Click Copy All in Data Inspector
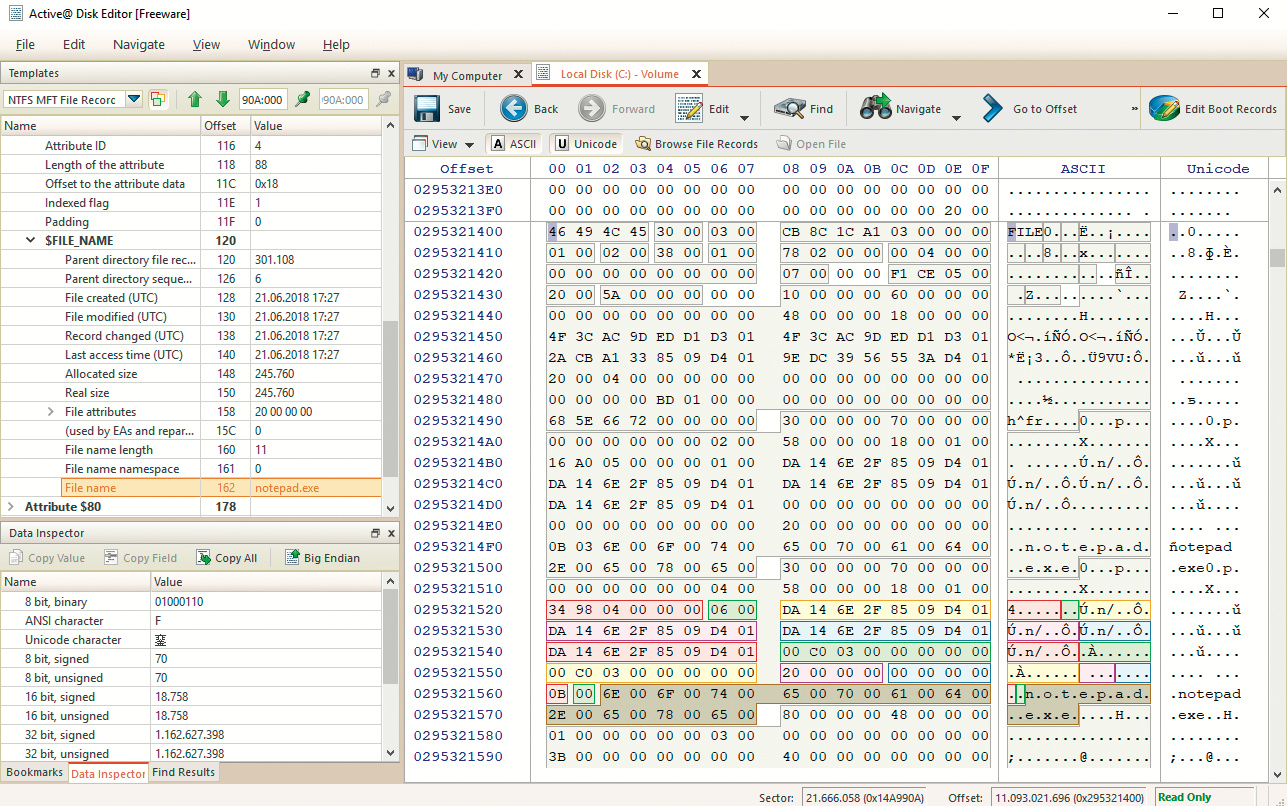This screenshot has width=1287, height=806. pos(226,558)
